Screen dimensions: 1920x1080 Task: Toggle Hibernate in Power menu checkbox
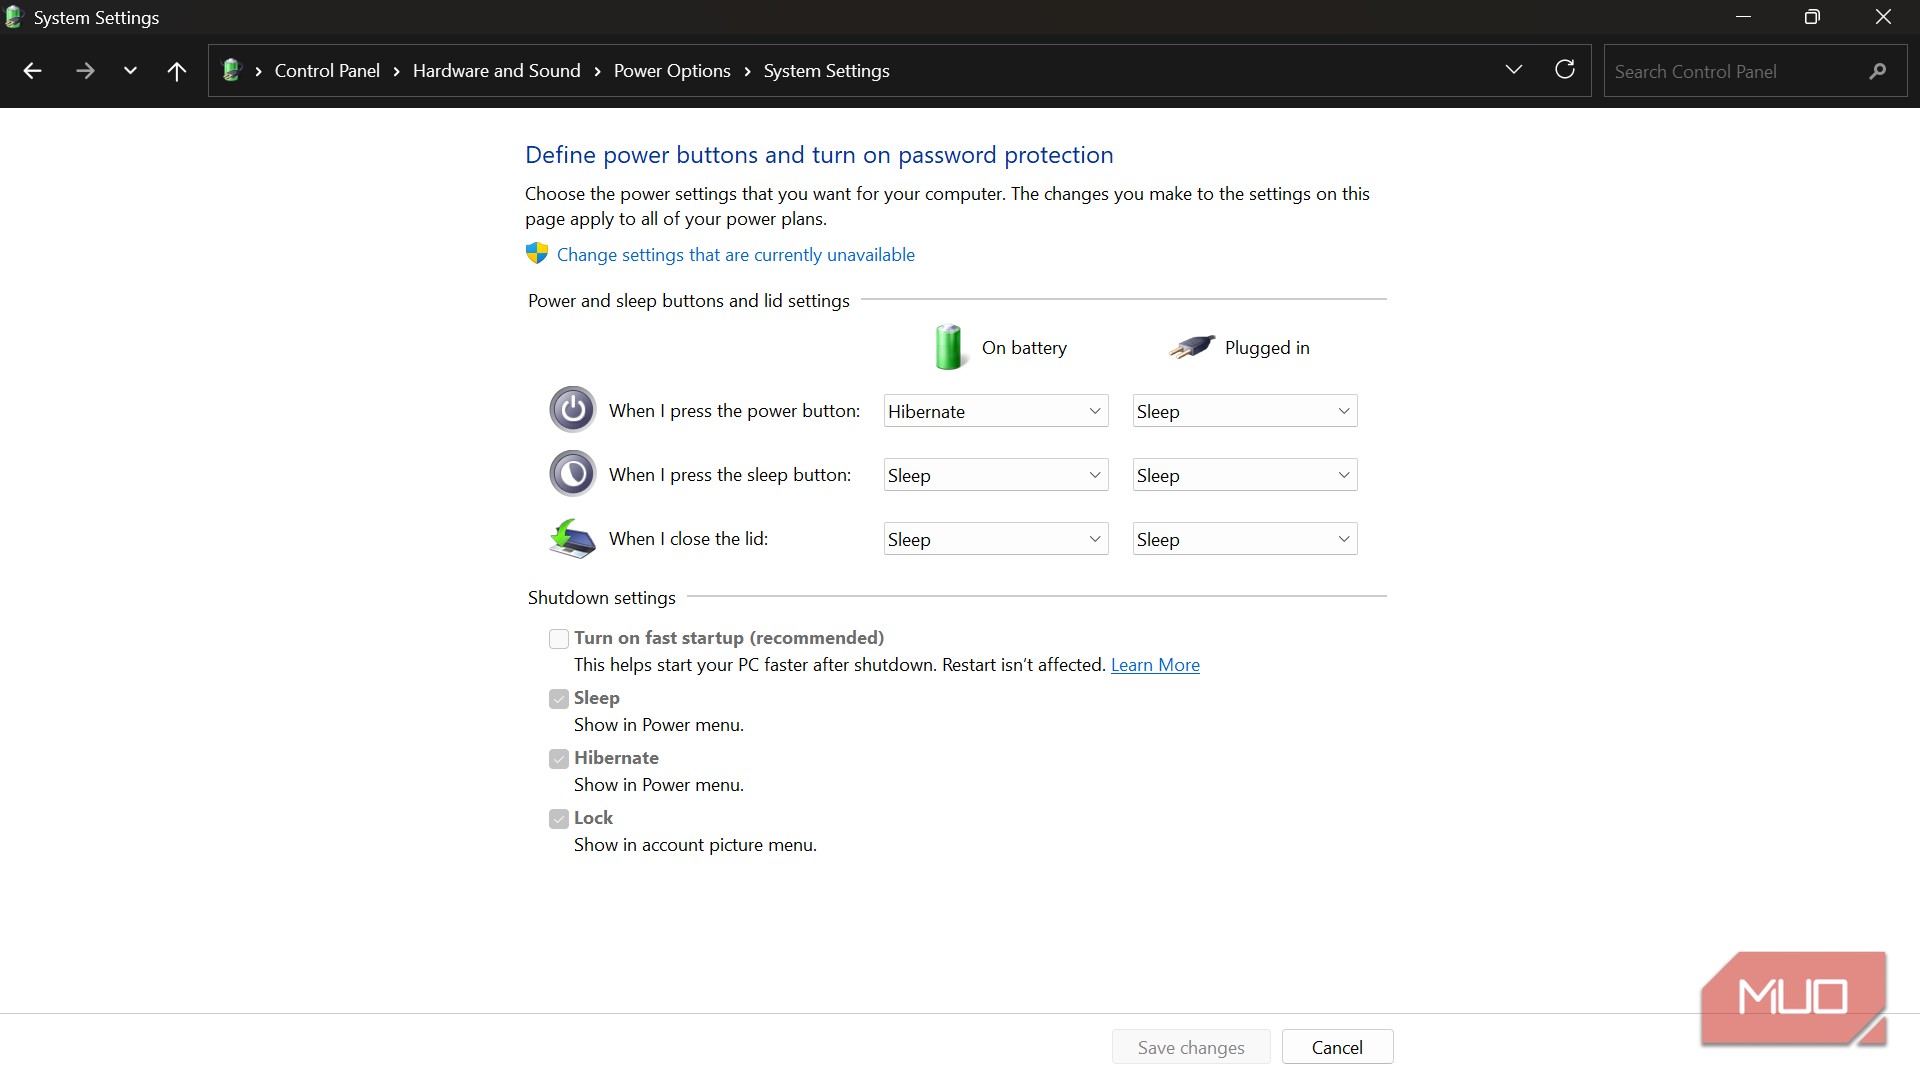(x=559, y=758)
